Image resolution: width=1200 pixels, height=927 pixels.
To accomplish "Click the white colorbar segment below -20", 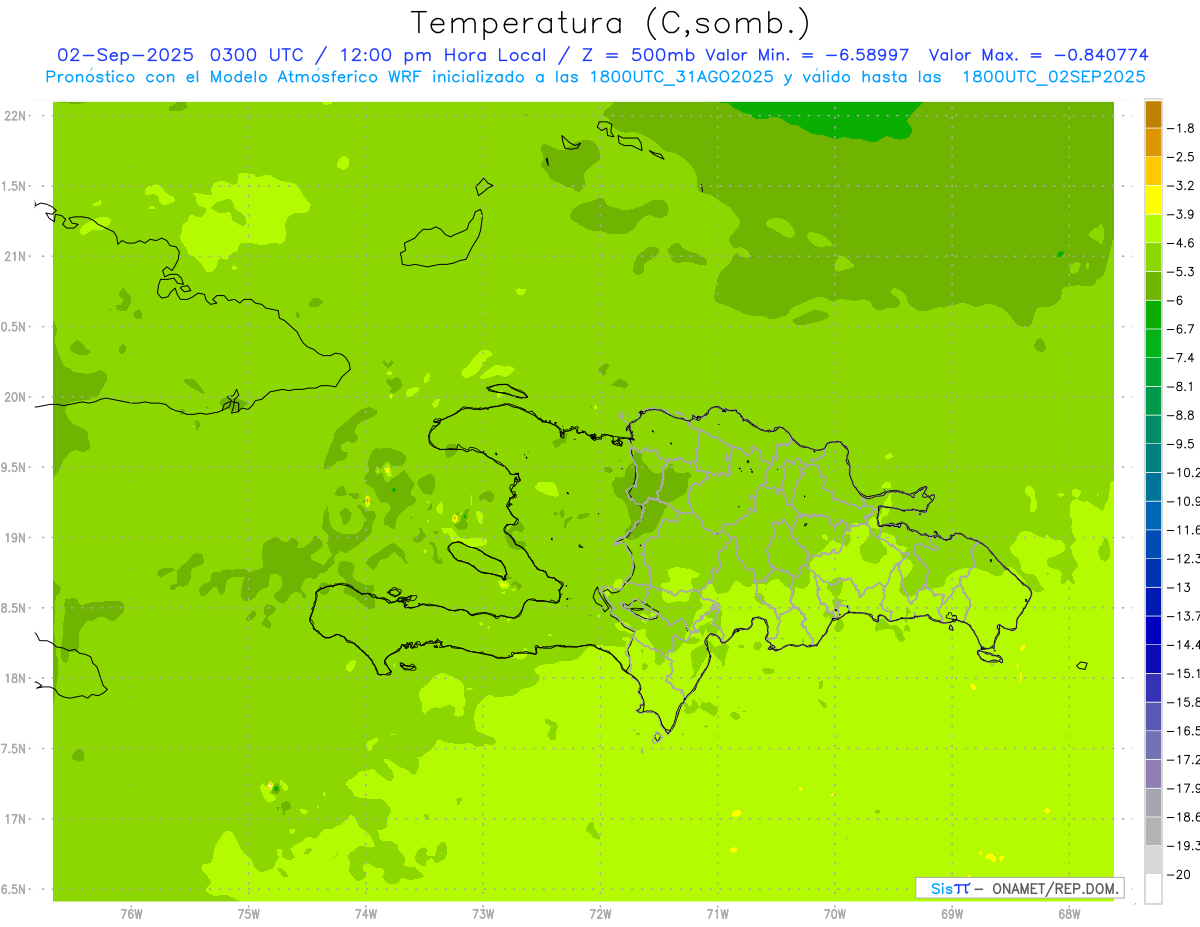I will [x=1153, y=888].
